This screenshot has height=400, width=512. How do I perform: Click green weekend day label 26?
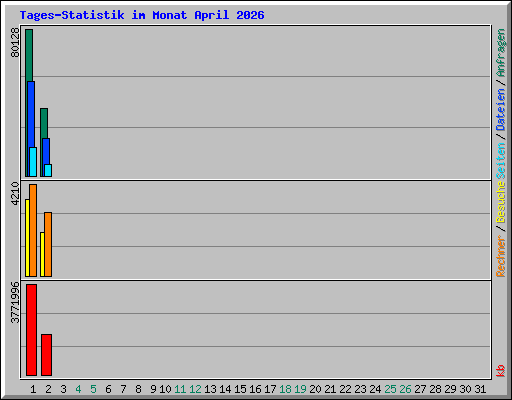tap(405, 389)
